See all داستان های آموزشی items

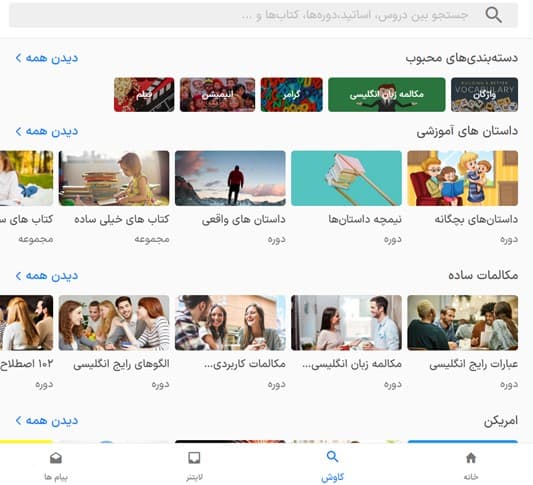[x=47, y=131]
